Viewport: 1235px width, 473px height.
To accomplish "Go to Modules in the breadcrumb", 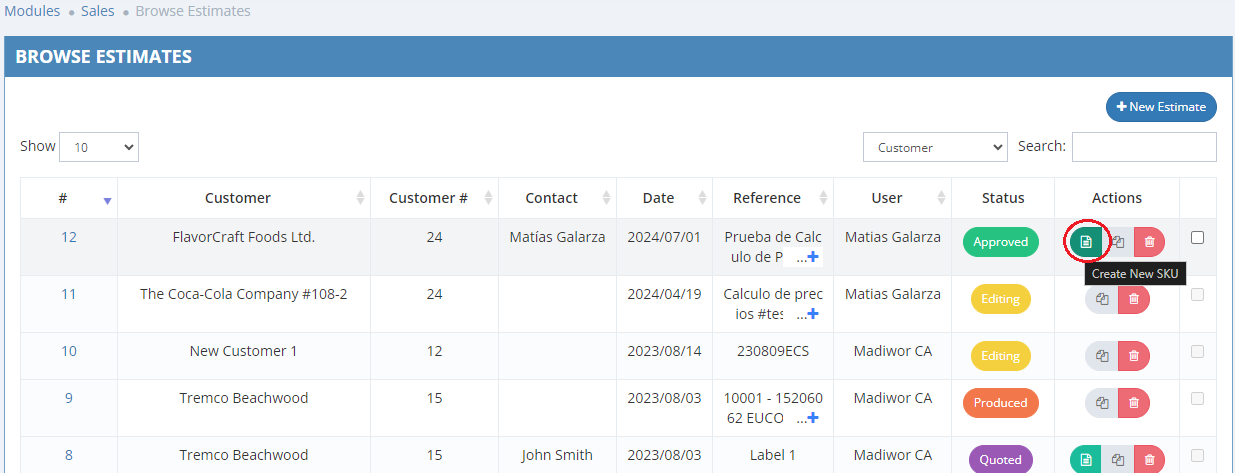I will (x=31, y=11).
